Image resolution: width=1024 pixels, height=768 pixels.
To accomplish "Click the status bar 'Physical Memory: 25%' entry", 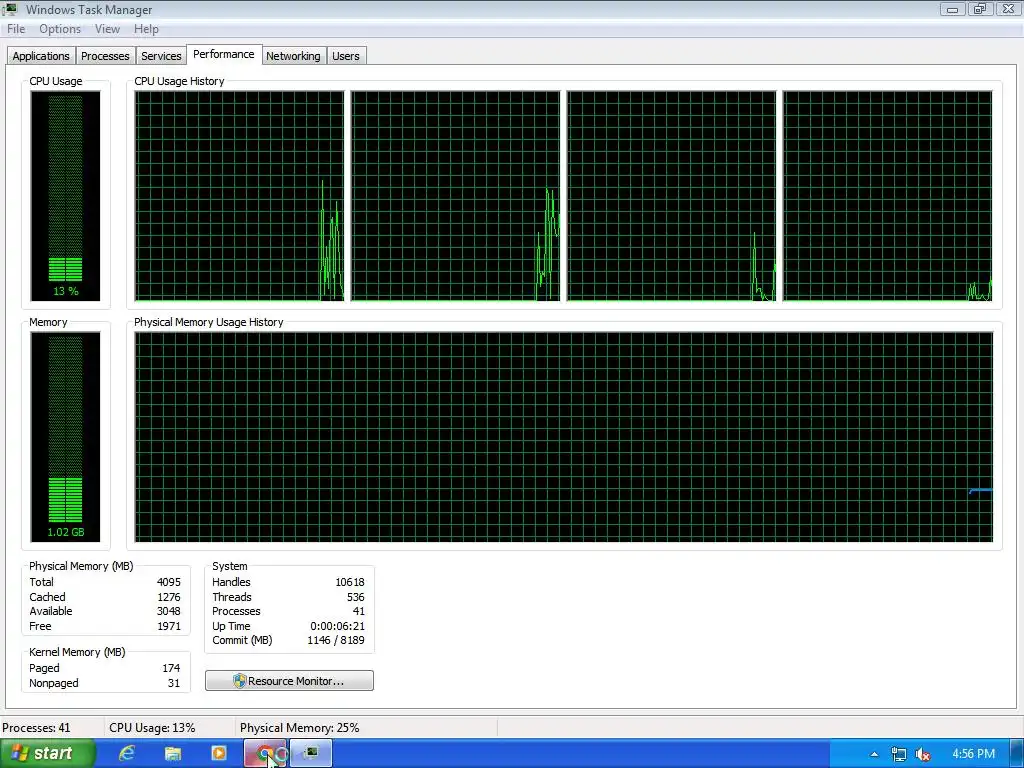I will (x=300, y=728).
